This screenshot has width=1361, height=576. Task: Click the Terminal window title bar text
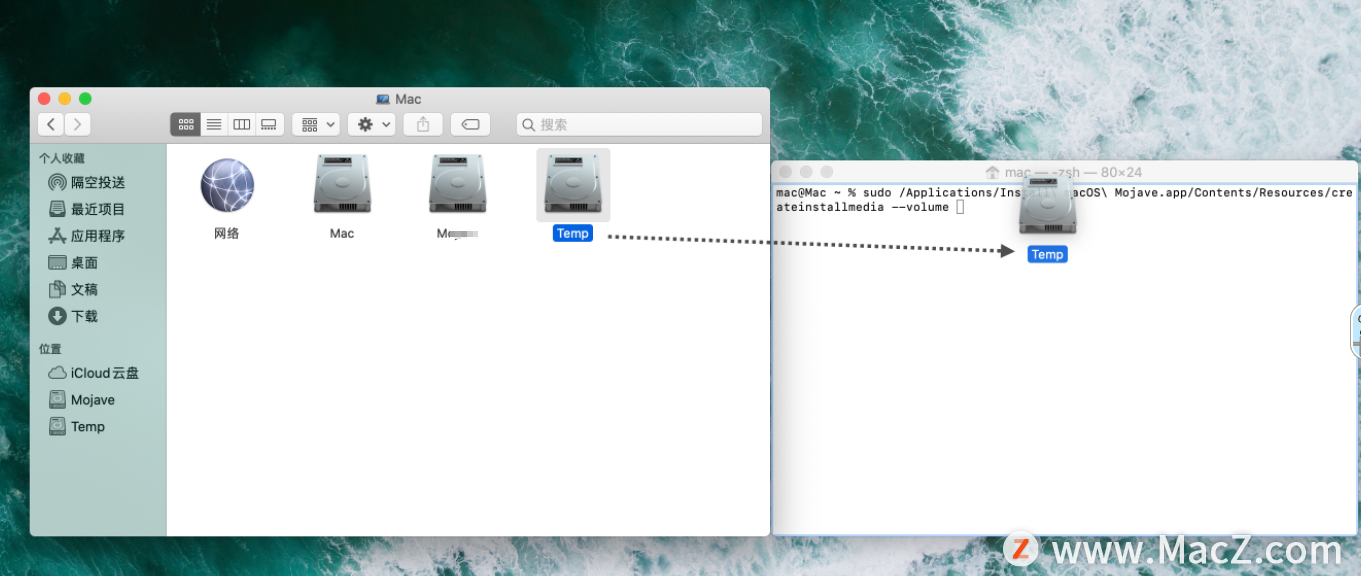(1073, 172)
